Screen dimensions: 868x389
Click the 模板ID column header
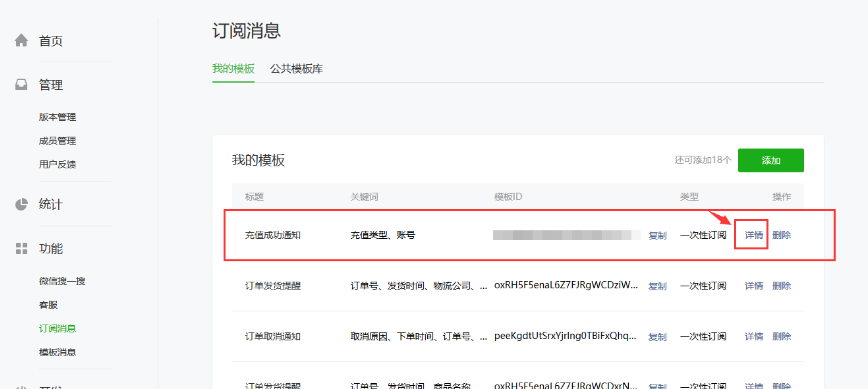click(x=508, y=197)
